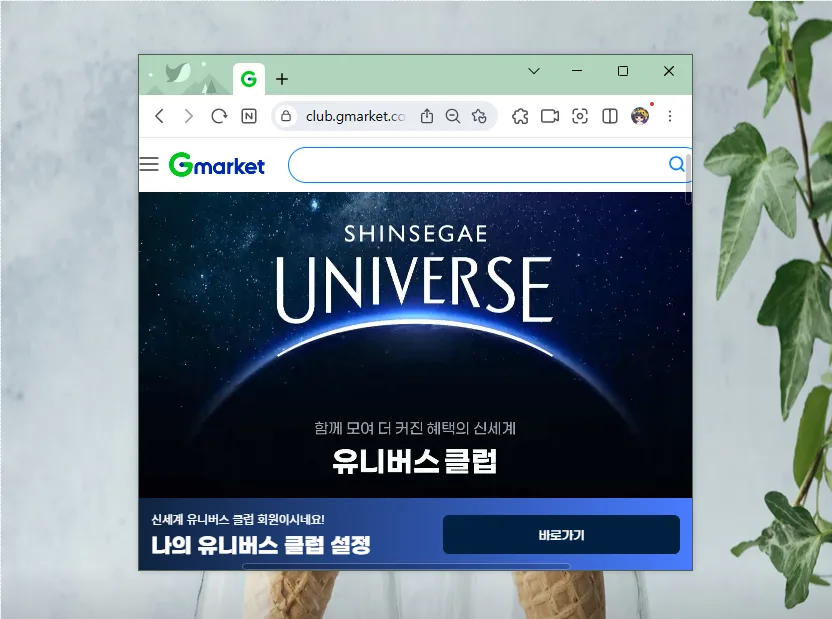Image resolution: width=832 pixels, height=619 pixels.
Task: Bookmark this page with star icon
Action: 479,116
